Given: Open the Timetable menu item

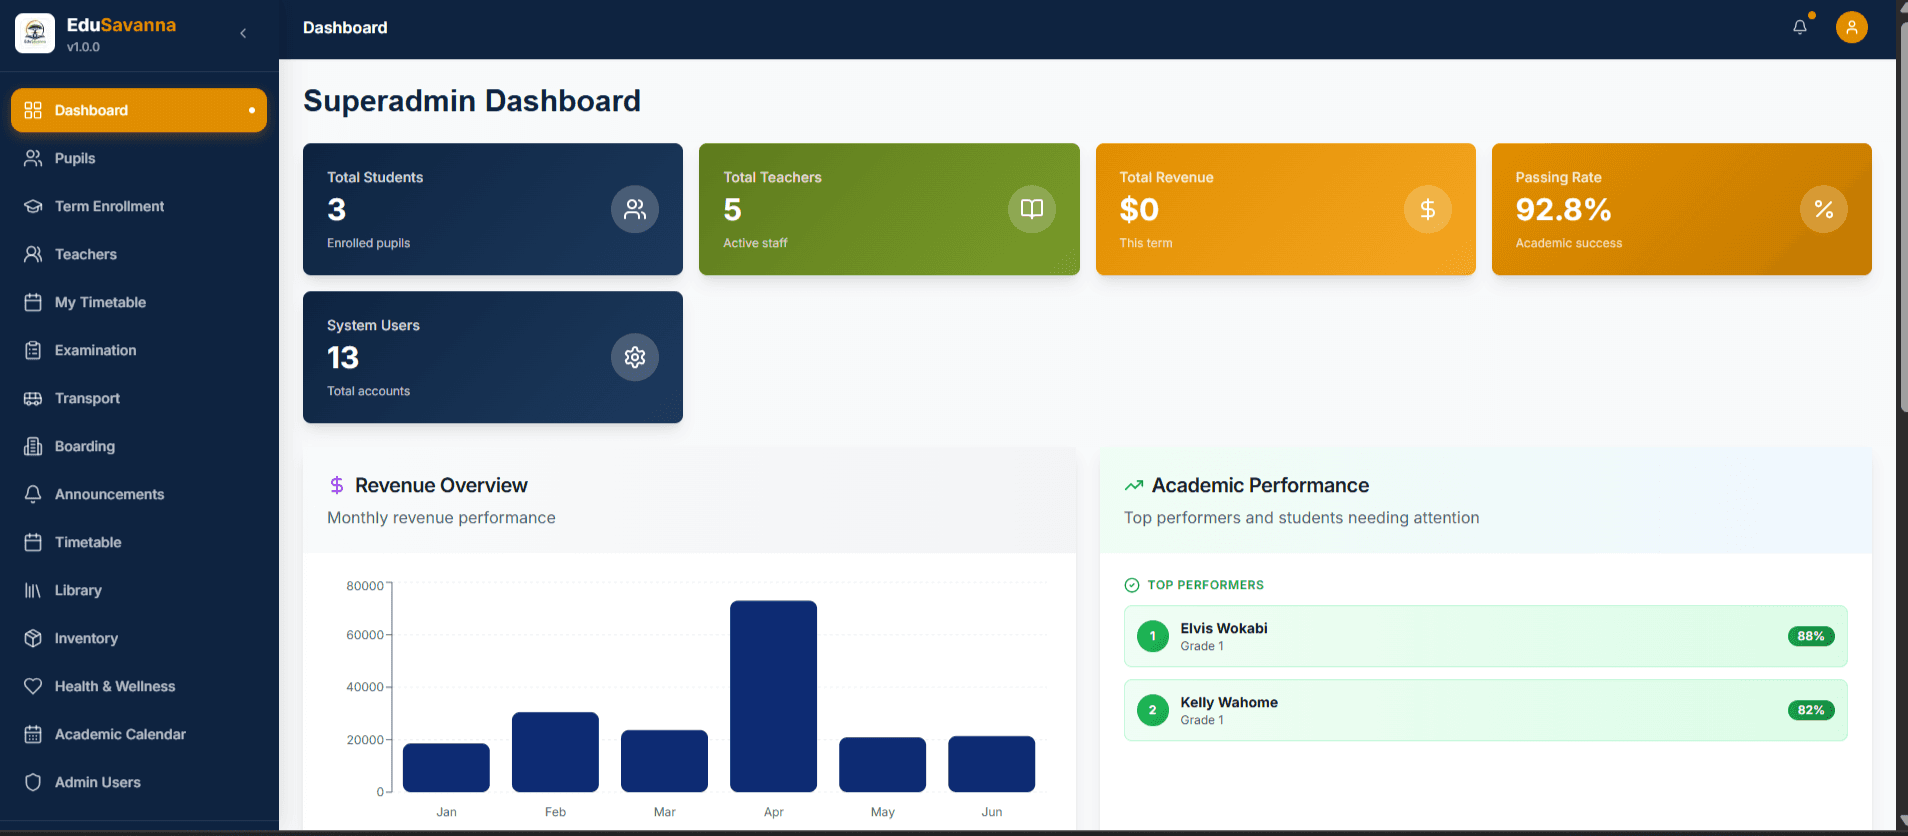Looking at the screenshot, I should coord(139,542).
